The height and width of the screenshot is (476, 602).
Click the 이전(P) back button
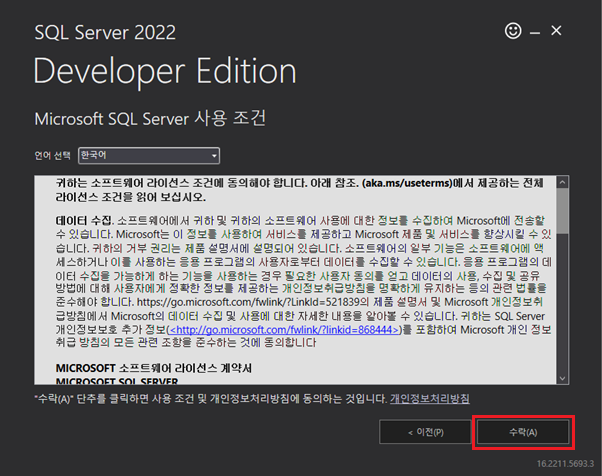click(x=425, y=432)
